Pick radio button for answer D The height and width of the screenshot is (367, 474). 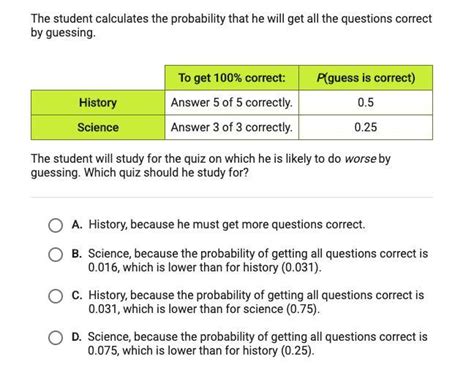(x=55, y=338)
